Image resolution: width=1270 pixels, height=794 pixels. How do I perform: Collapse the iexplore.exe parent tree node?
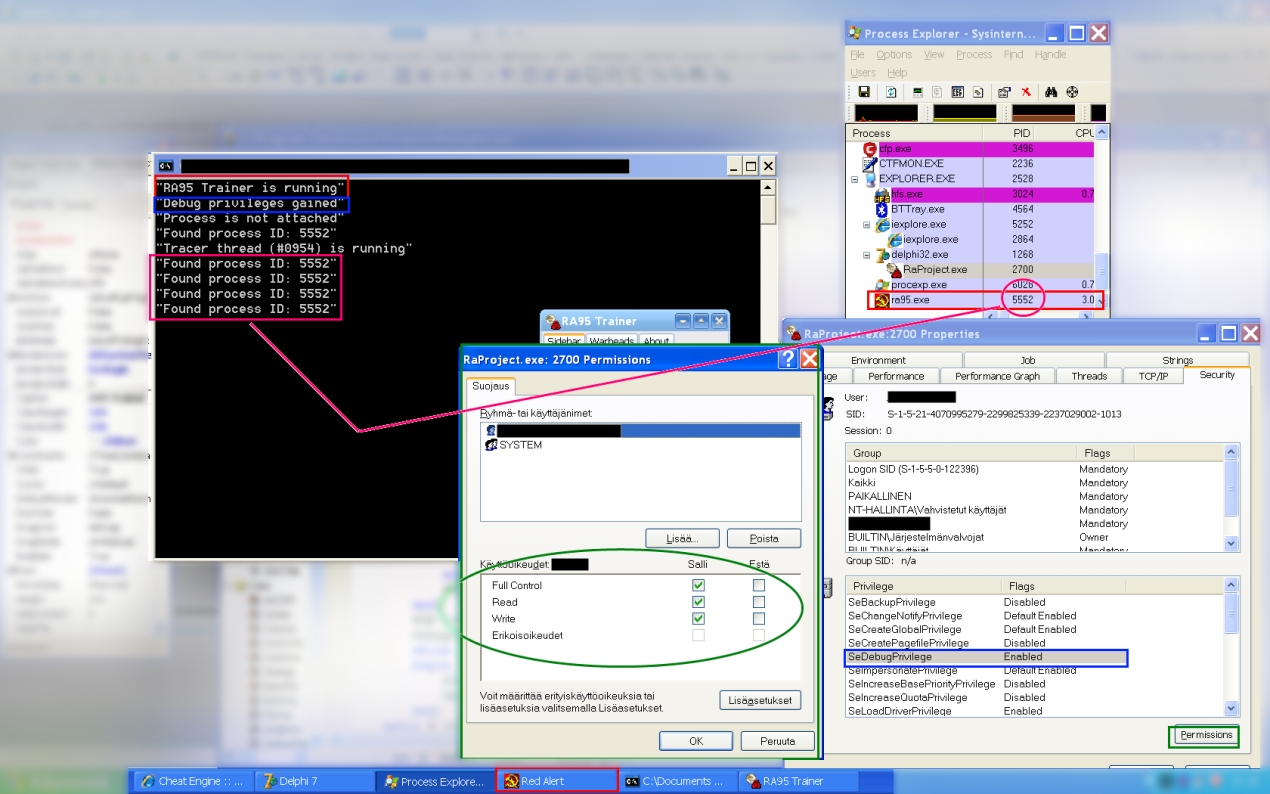[x=867, y=225]
